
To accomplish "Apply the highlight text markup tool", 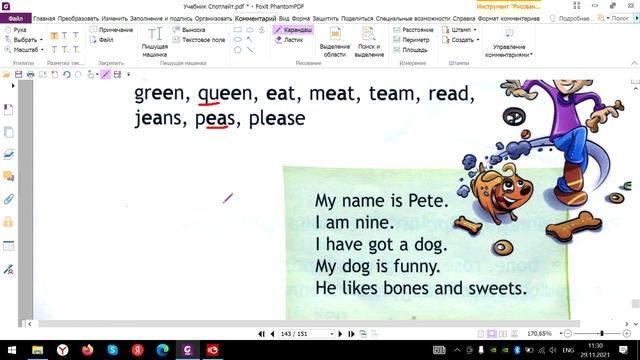I will point(54,36).
